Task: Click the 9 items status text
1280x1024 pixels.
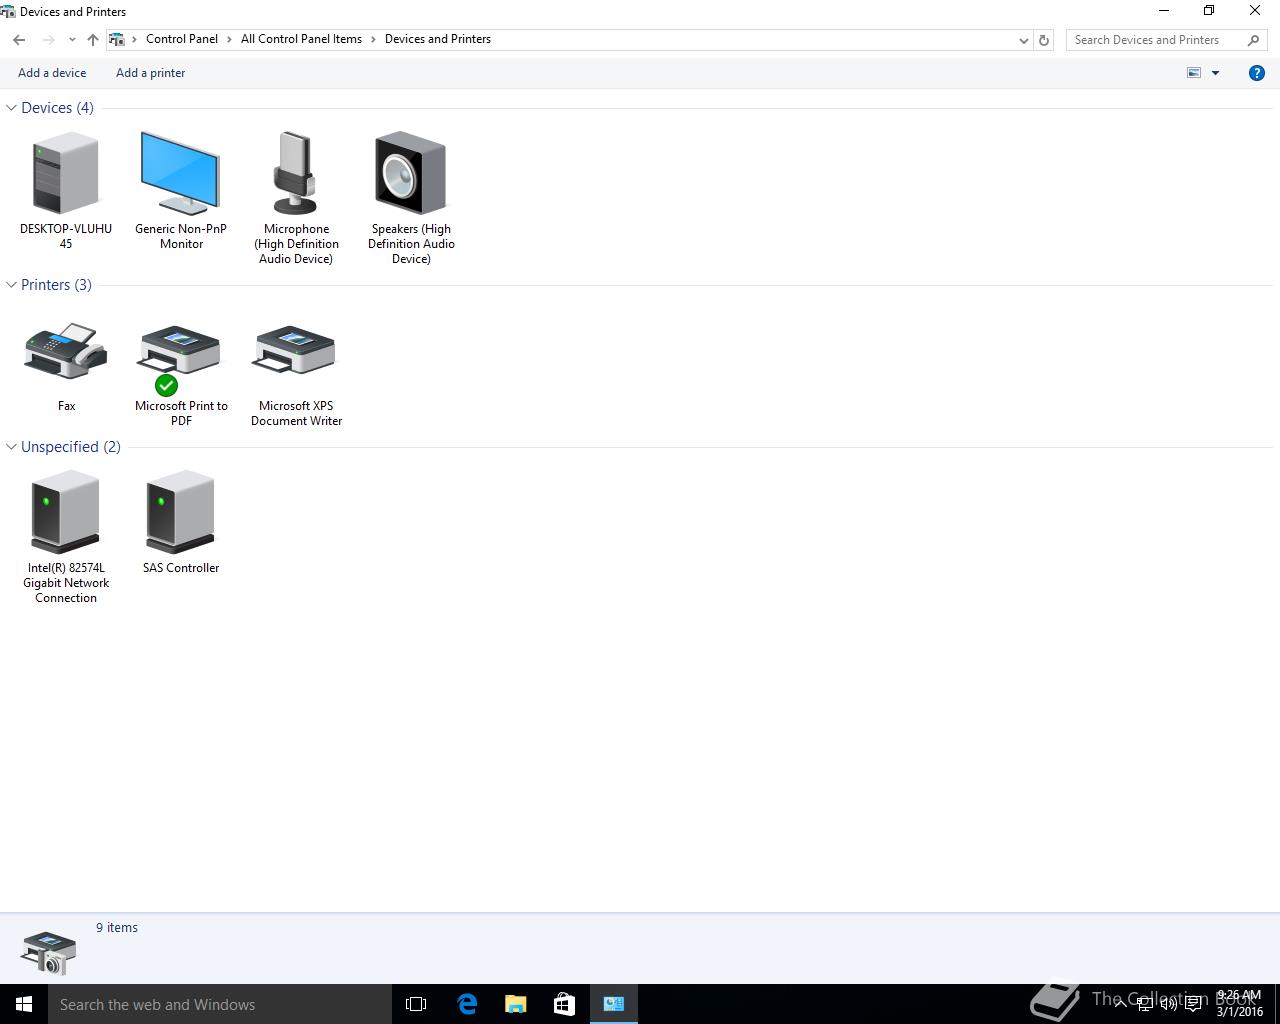Action: [117, 927]
